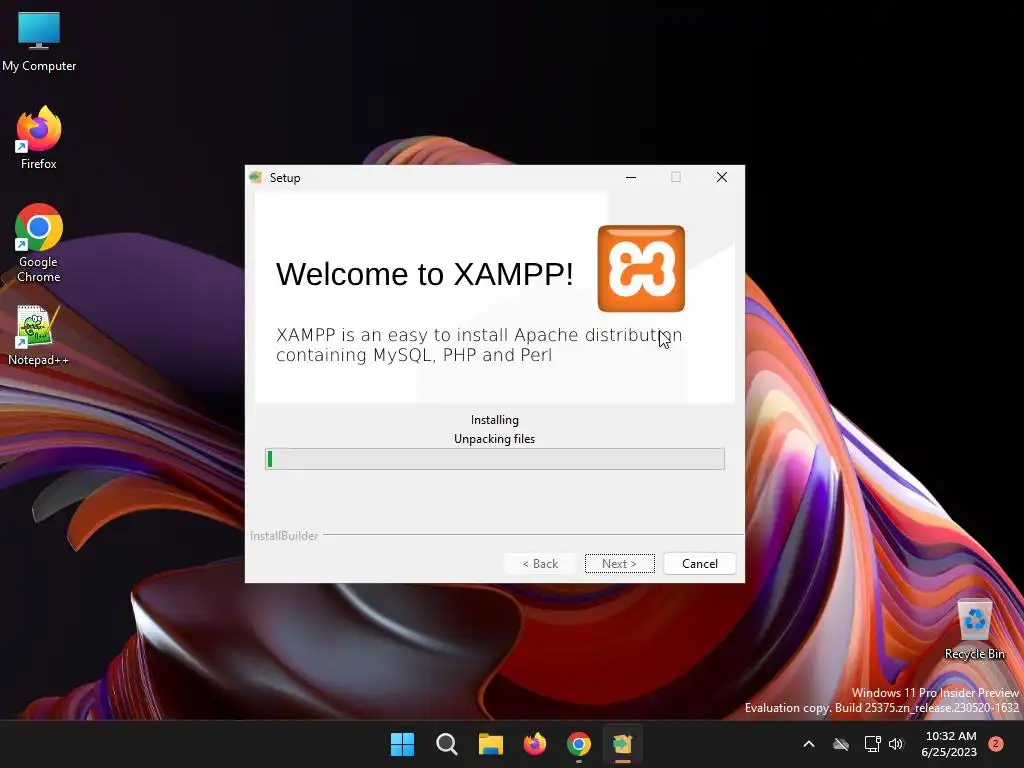The height and width of the screenshot is (768, 1024).
Task: Click the orange XAMPP logo in Setup
Action: [x=641, y=268]
